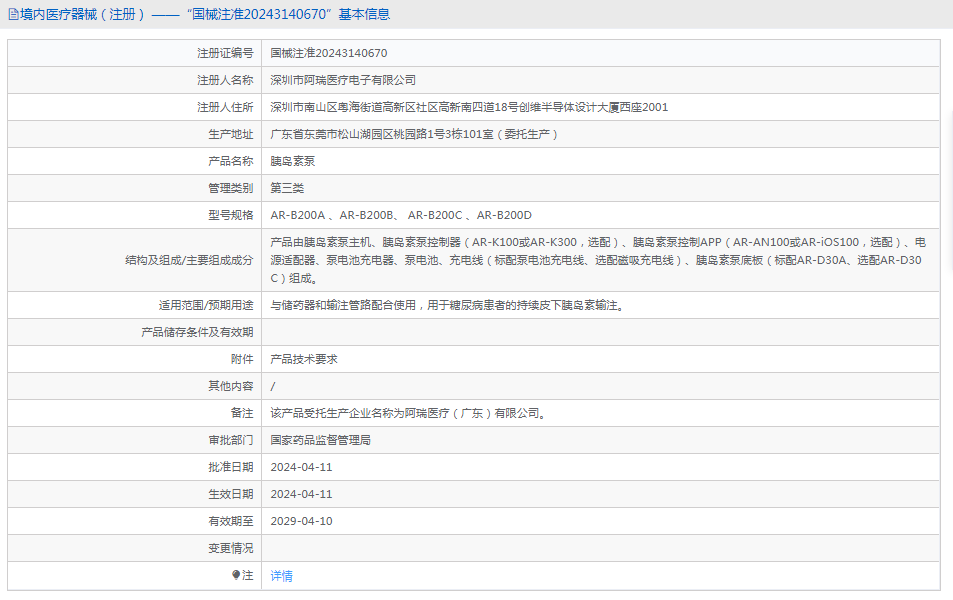Click the 注册人住所 row label

(x=225, y=108)
